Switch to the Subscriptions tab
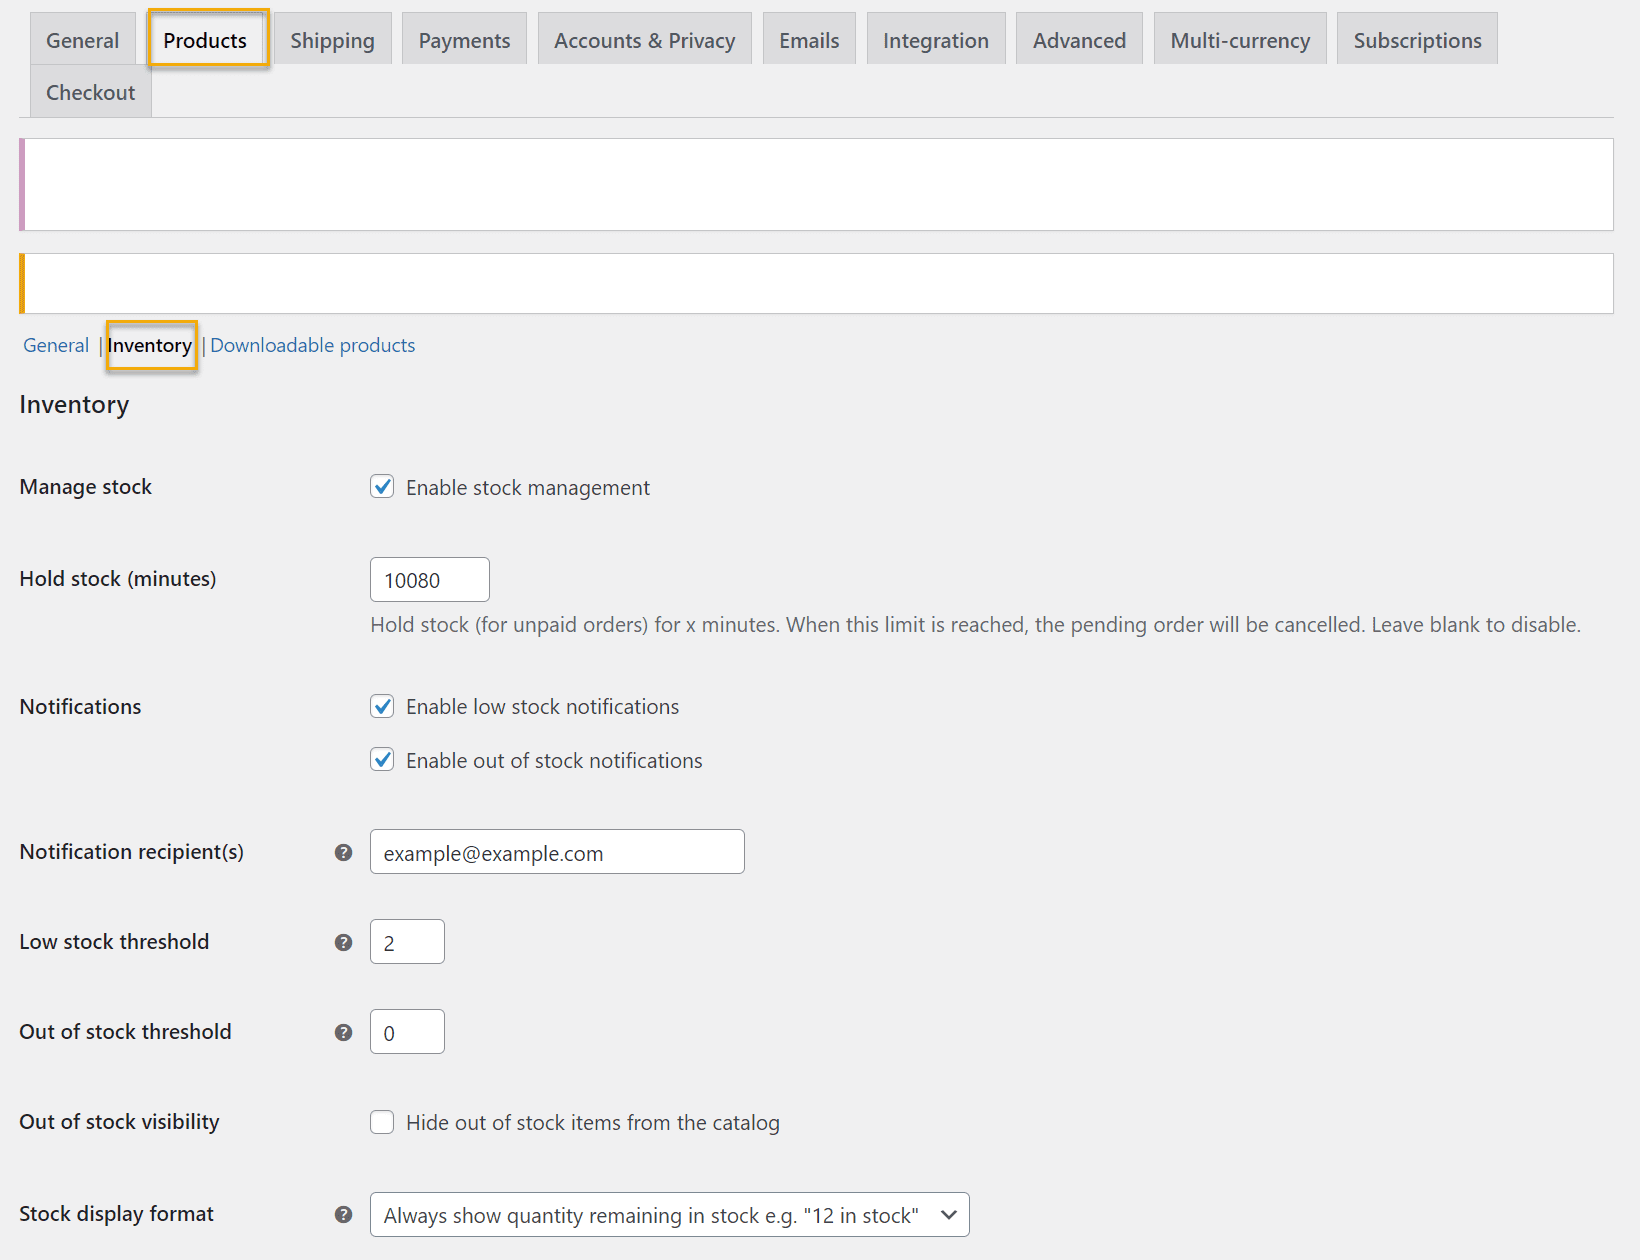1640x1260 pixels. coord(1417,40)
